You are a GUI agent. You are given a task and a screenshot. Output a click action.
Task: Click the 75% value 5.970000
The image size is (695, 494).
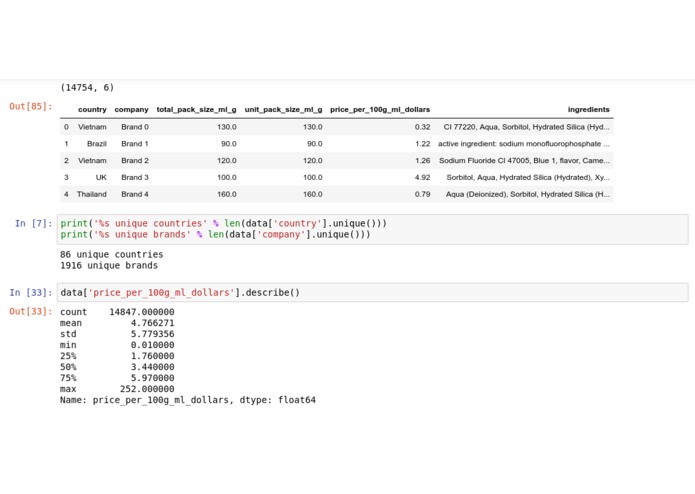point(152,378)
